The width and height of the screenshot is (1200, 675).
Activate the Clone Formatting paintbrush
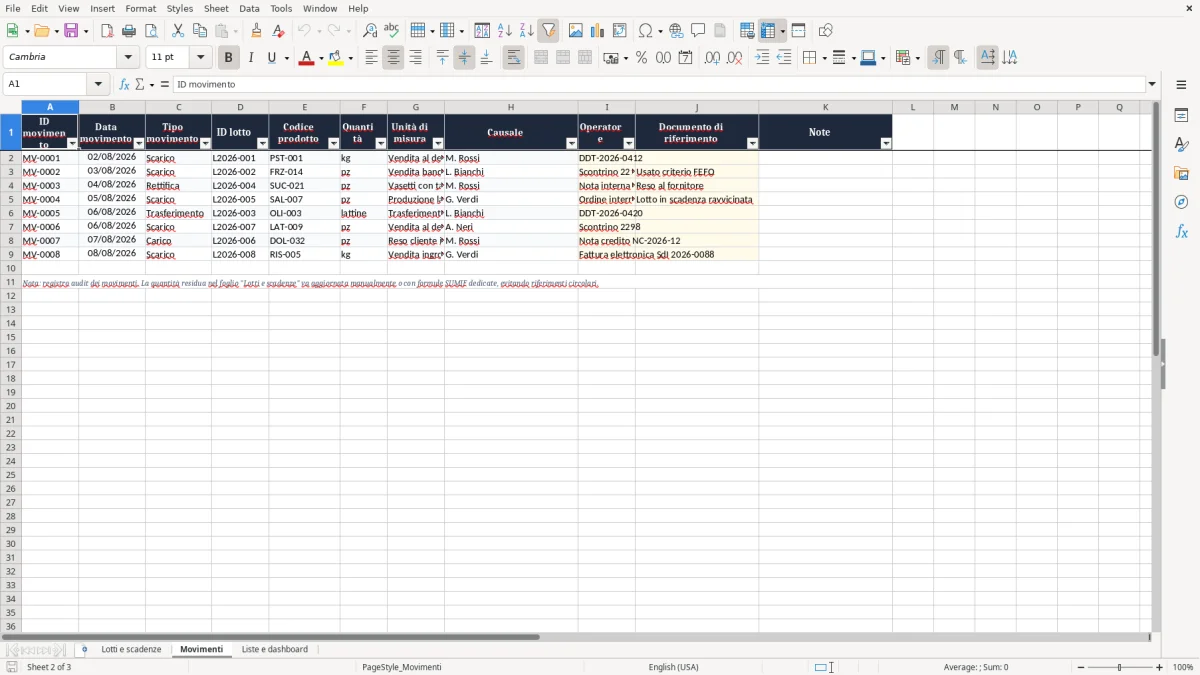[256, 31]
